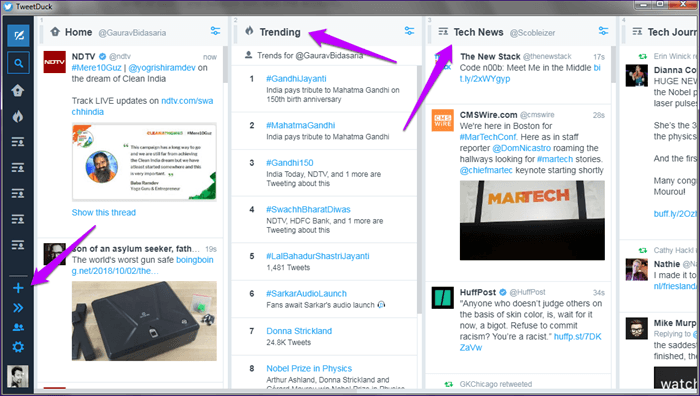This screenshot has height=396, width=700.
Task: Open Trending column options slider icon
Action: pyautogui.click(x=409, y=31)
